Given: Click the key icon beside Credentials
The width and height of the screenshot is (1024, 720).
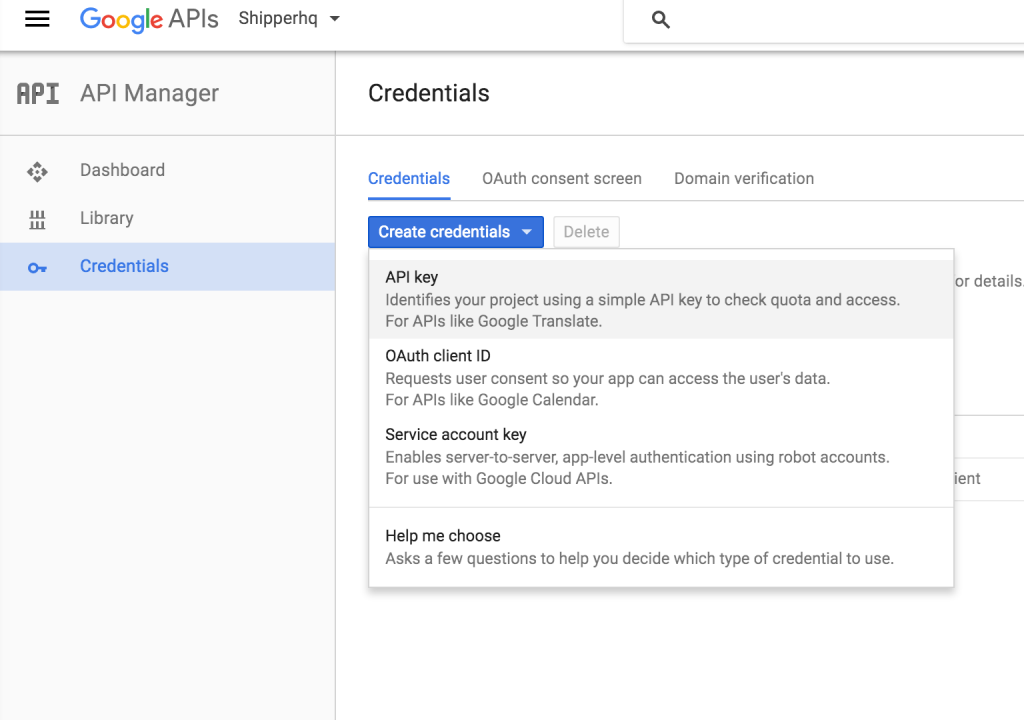Looking at the screenshot, I should pyautogui.click(x=38, y=267).
